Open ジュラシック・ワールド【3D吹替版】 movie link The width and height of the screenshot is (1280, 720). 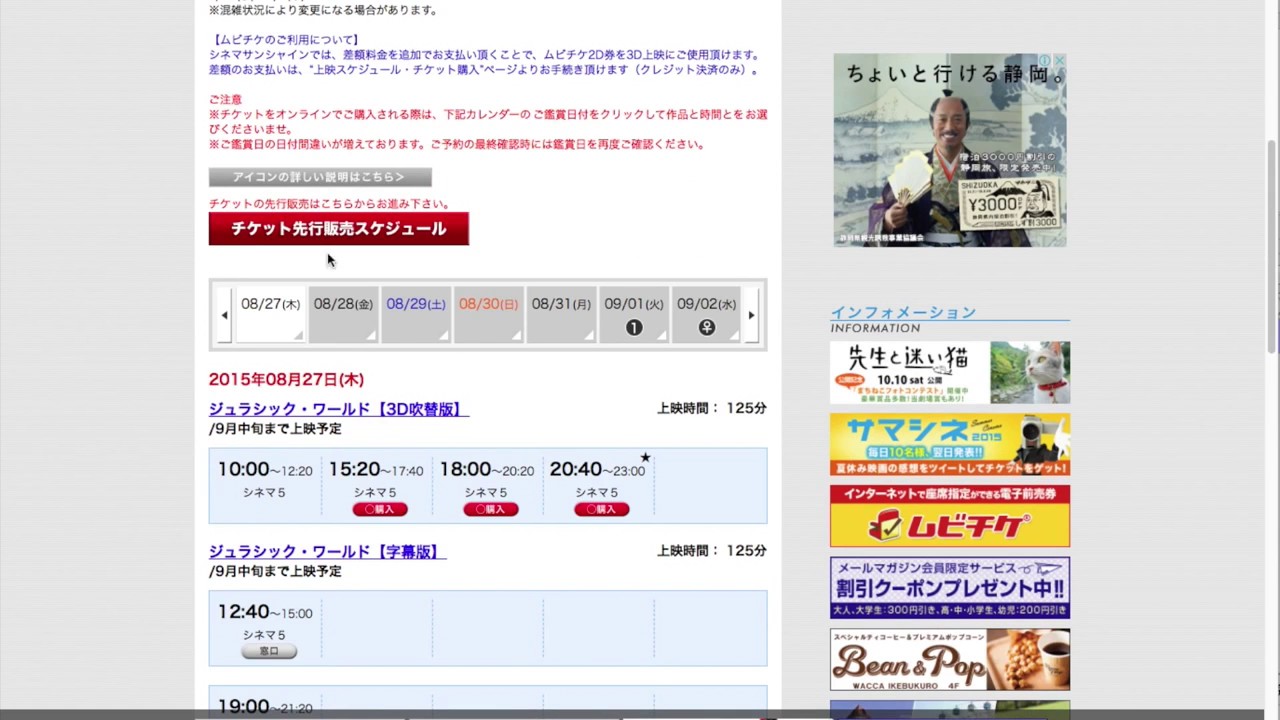[338, 409]
